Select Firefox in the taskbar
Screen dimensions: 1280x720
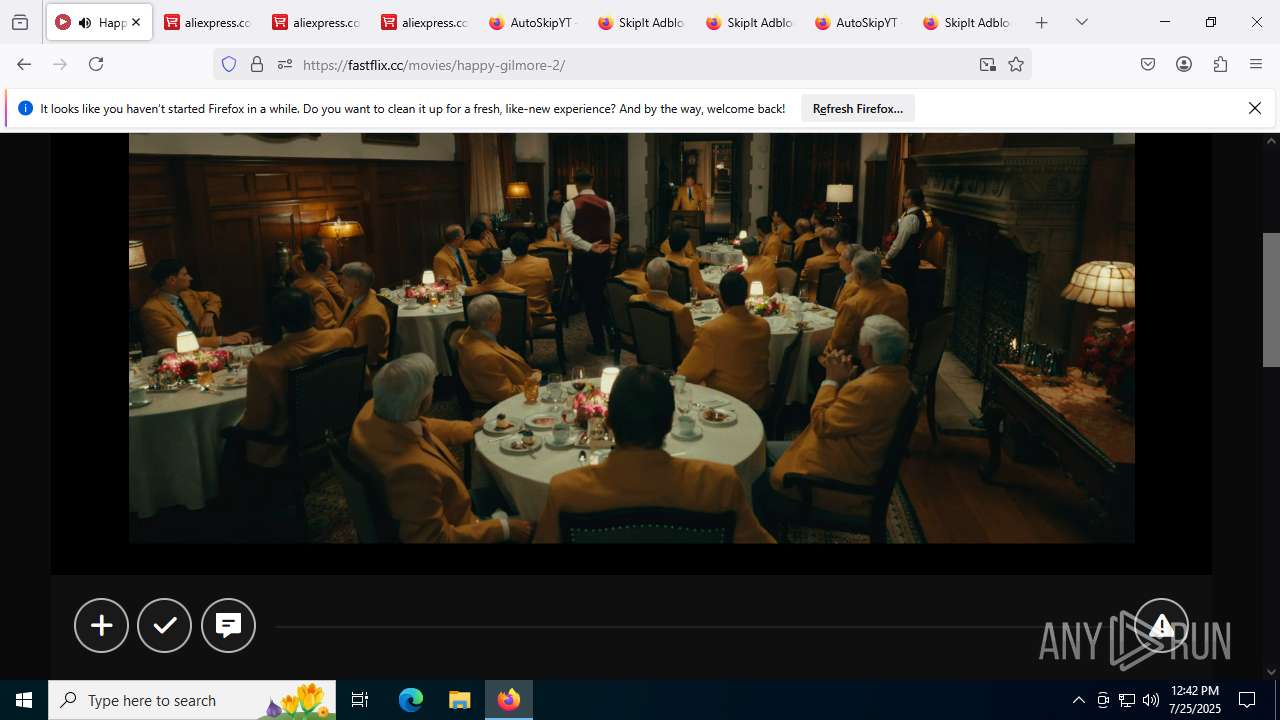[509, 700]
